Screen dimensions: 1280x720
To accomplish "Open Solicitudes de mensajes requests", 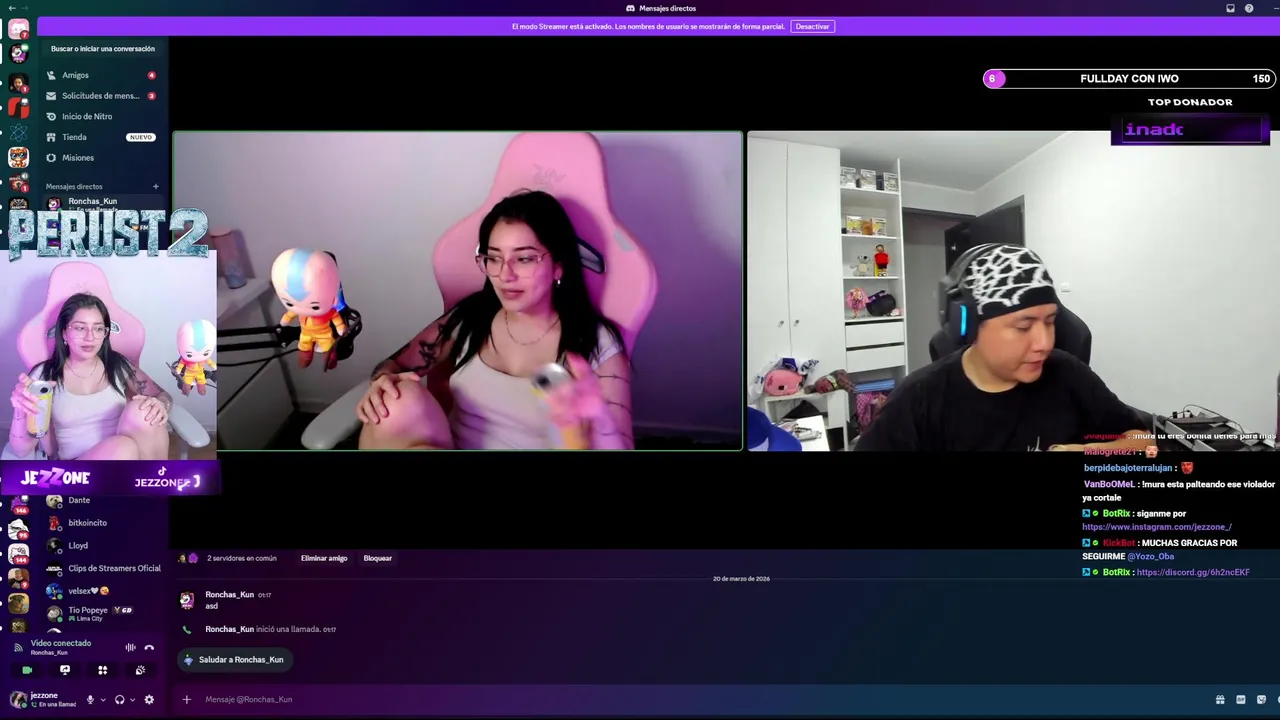I will [100, 96].
